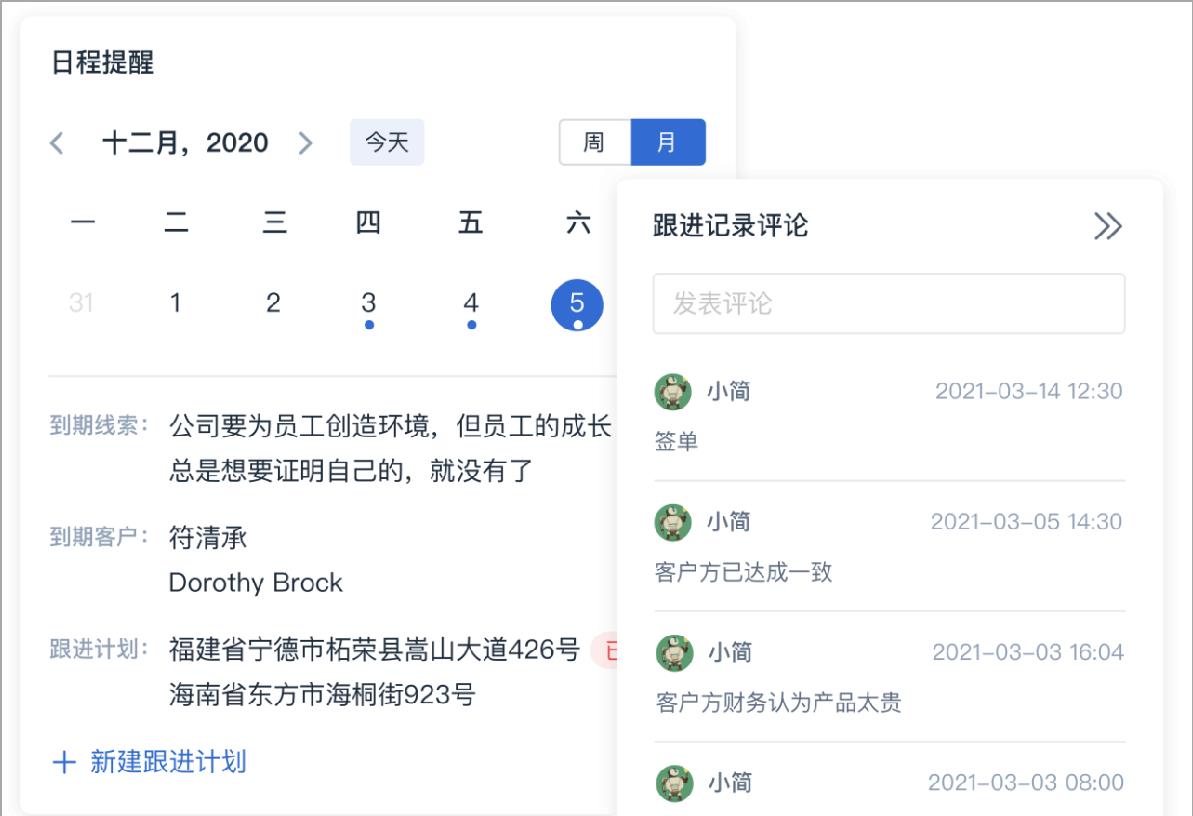
Task: Select date 31 in calendar
Action: 81,303
